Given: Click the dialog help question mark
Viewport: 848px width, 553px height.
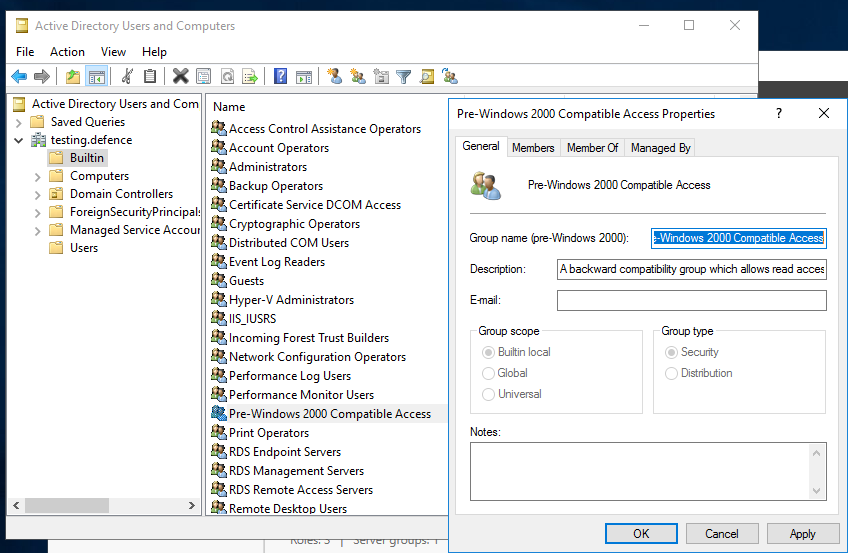Looking at the screenshot, I should click(x=779, y=113).
